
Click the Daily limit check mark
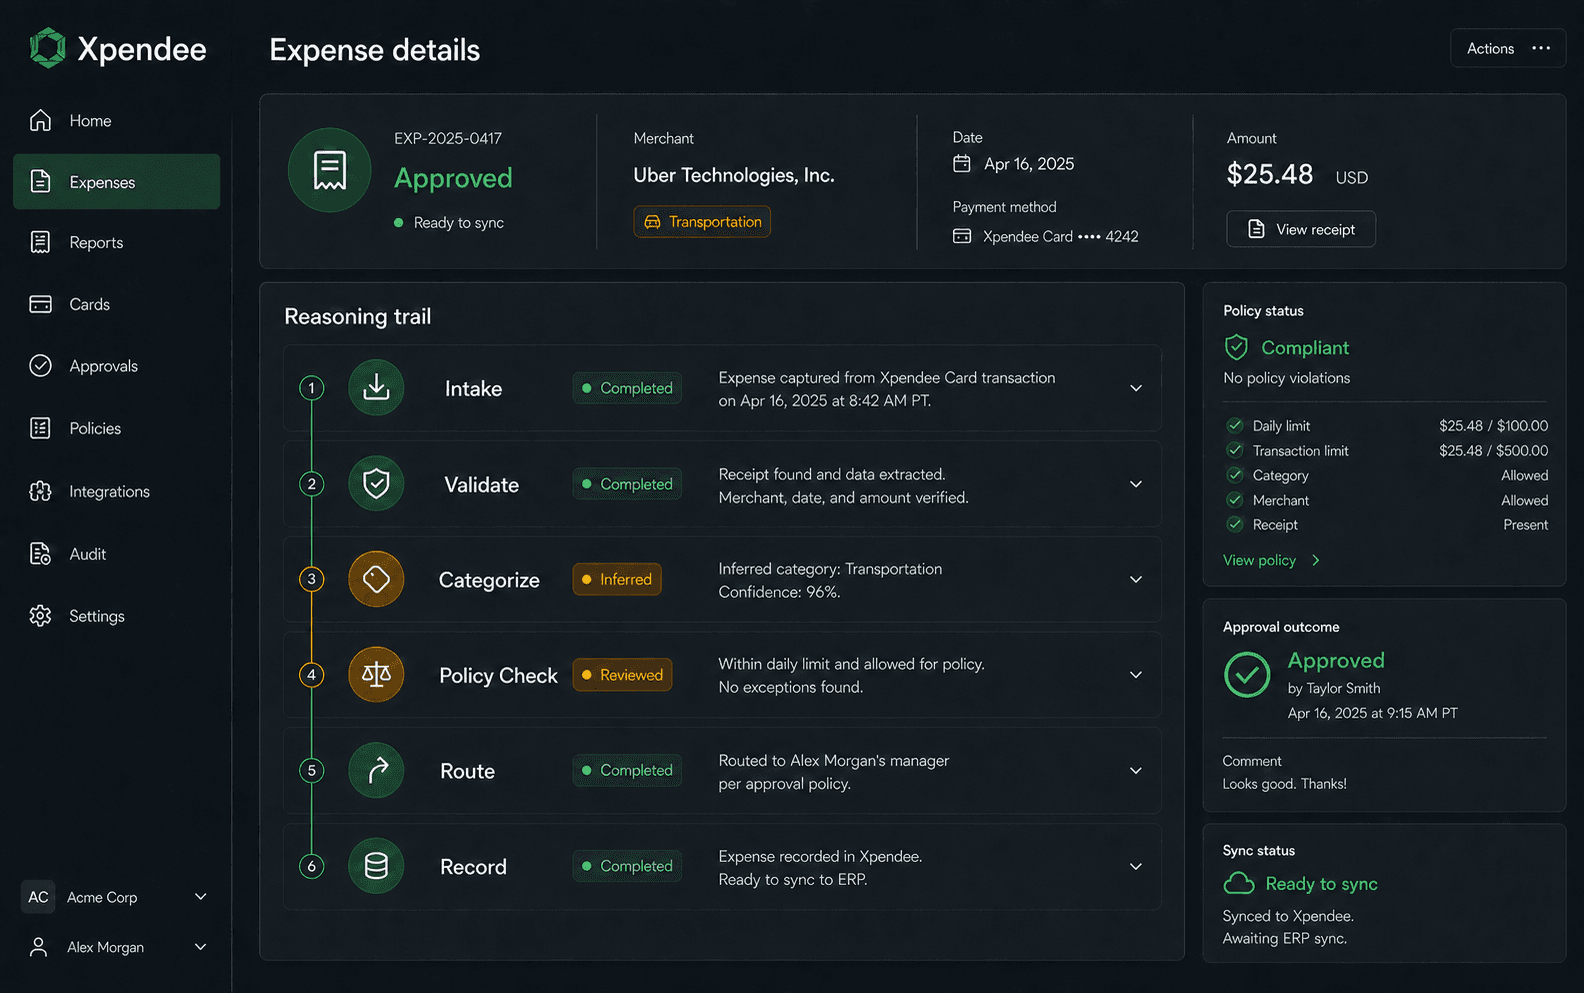point(1235,425)
